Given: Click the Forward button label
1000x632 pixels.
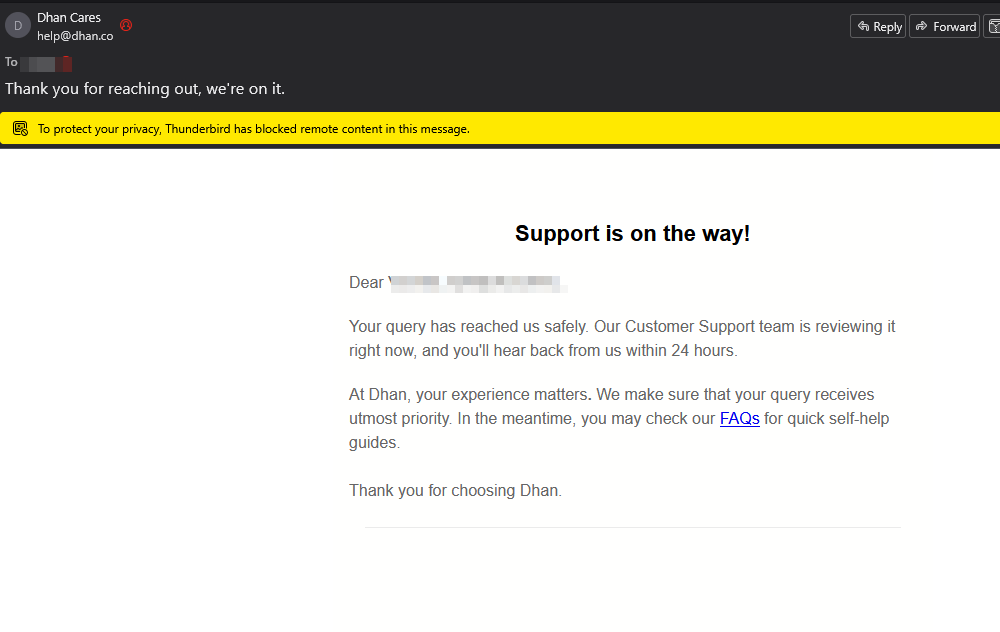Looking at the screenshot, I should 954,27.
